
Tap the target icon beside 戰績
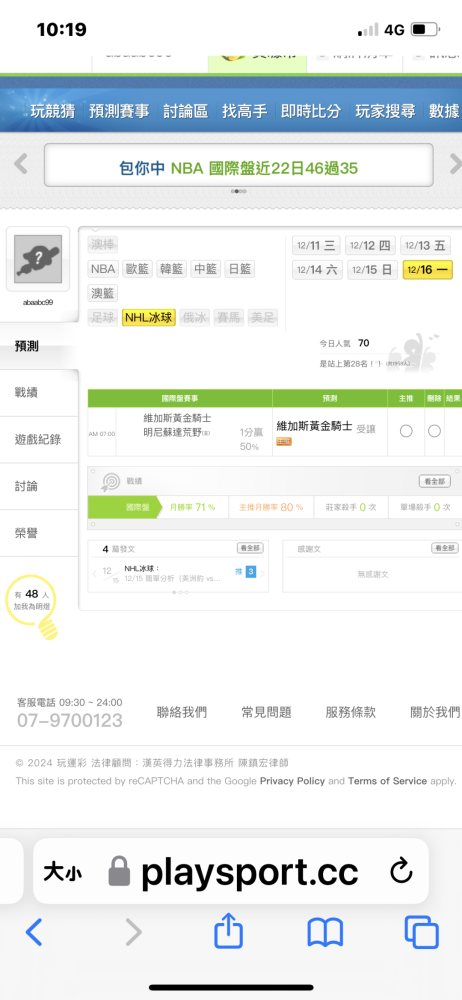(x=110, y=482)
